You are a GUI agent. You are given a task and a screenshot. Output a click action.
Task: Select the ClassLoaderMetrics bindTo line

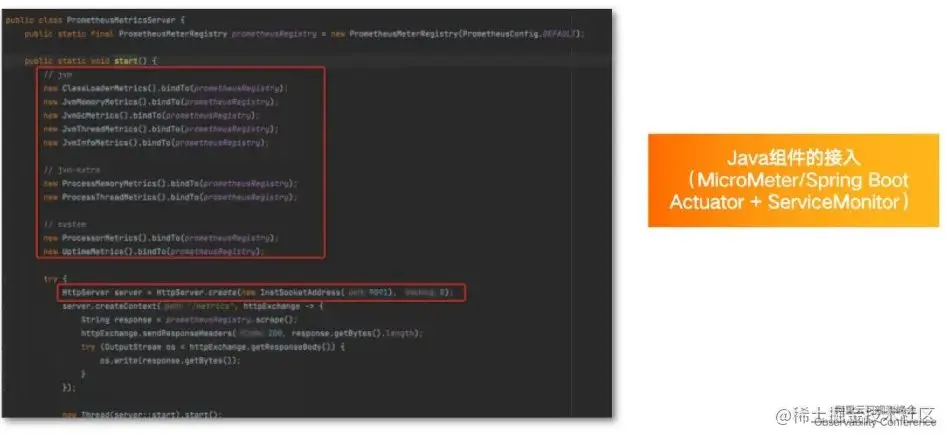(x=164, y=89)
